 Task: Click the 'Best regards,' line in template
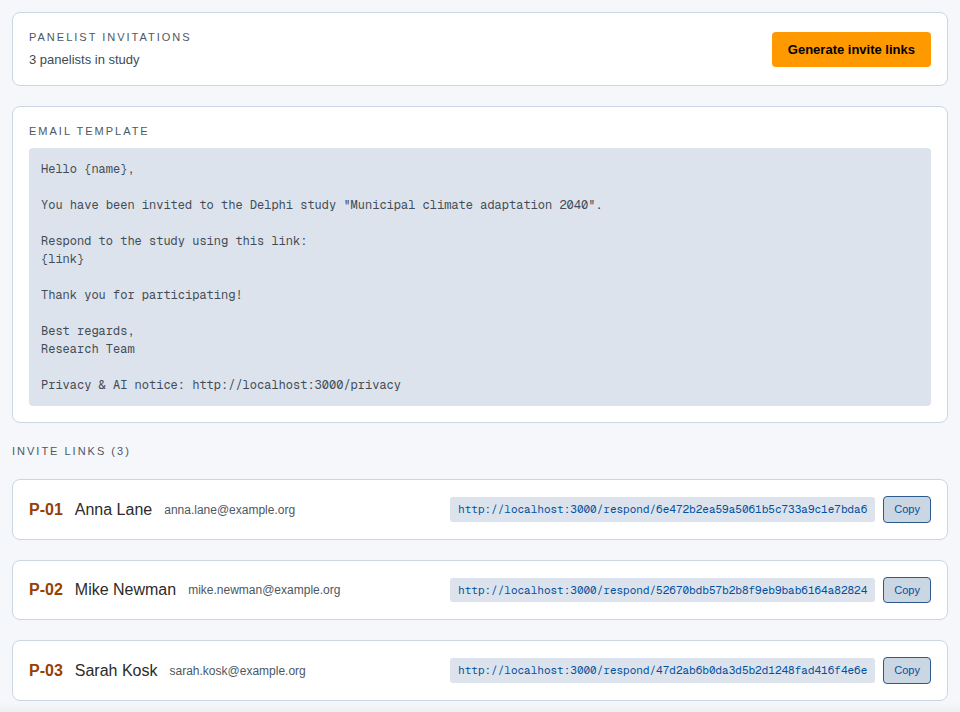pyautogui.click(x=88, y=331)
